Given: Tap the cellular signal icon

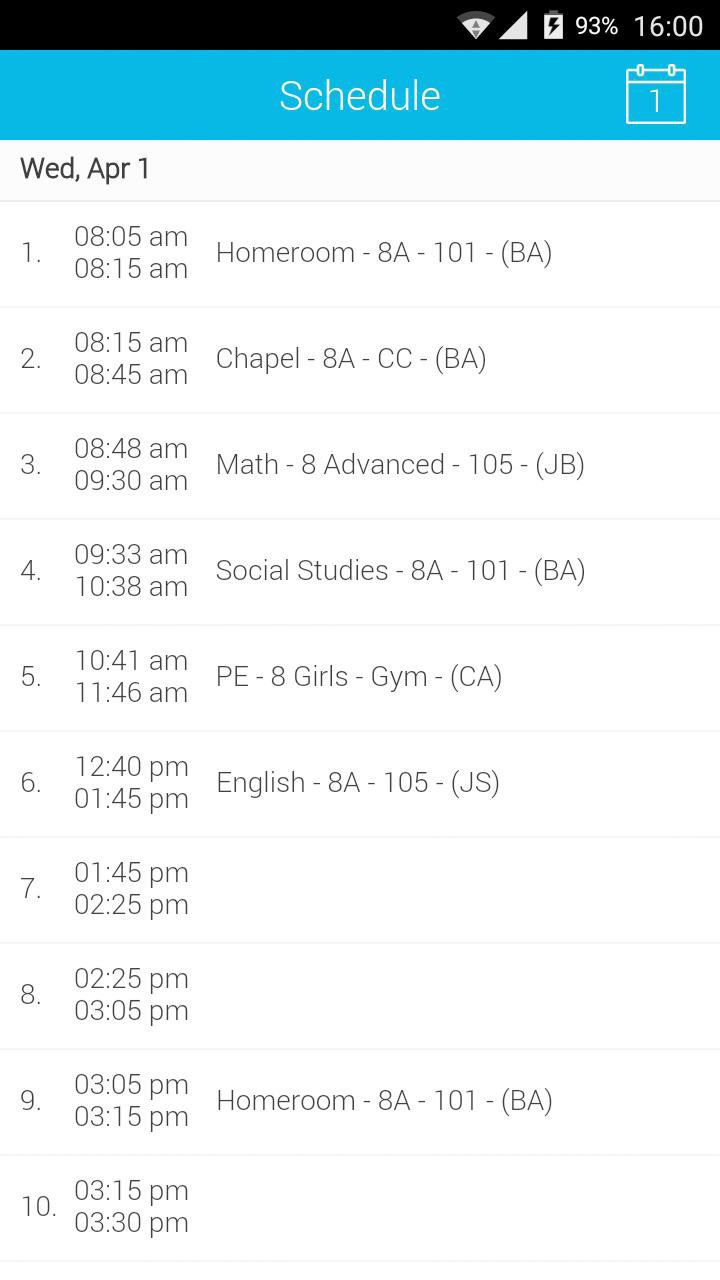Looking at the screenshot, I should (x=513, y=25).
